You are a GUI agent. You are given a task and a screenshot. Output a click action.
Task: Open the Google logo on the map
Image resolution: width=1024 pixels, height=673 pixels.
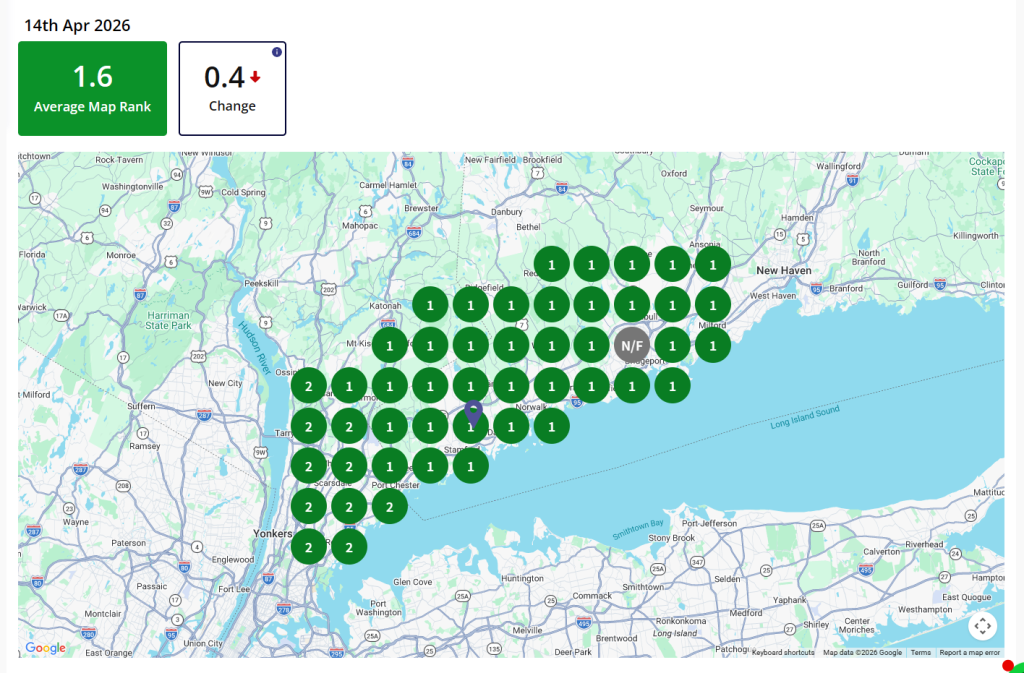tap(46, 648)
